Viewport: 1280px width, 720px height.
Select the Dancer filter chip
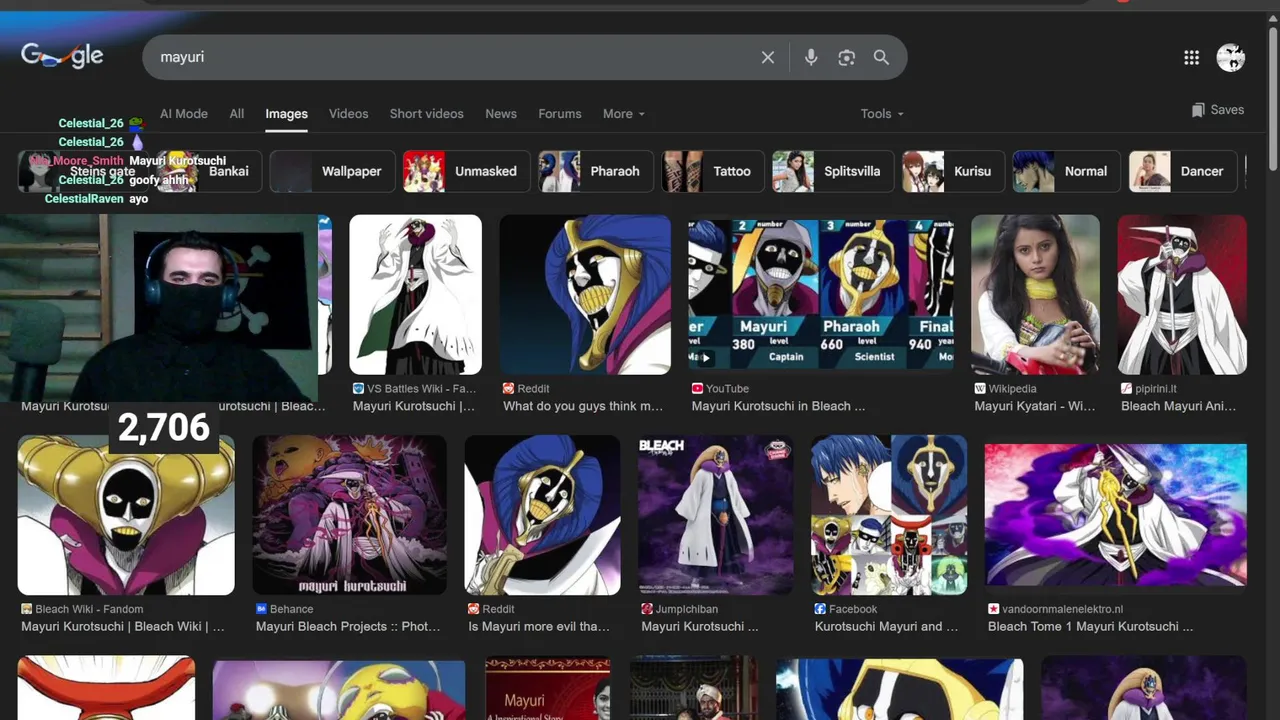[x=1183, y=171]
